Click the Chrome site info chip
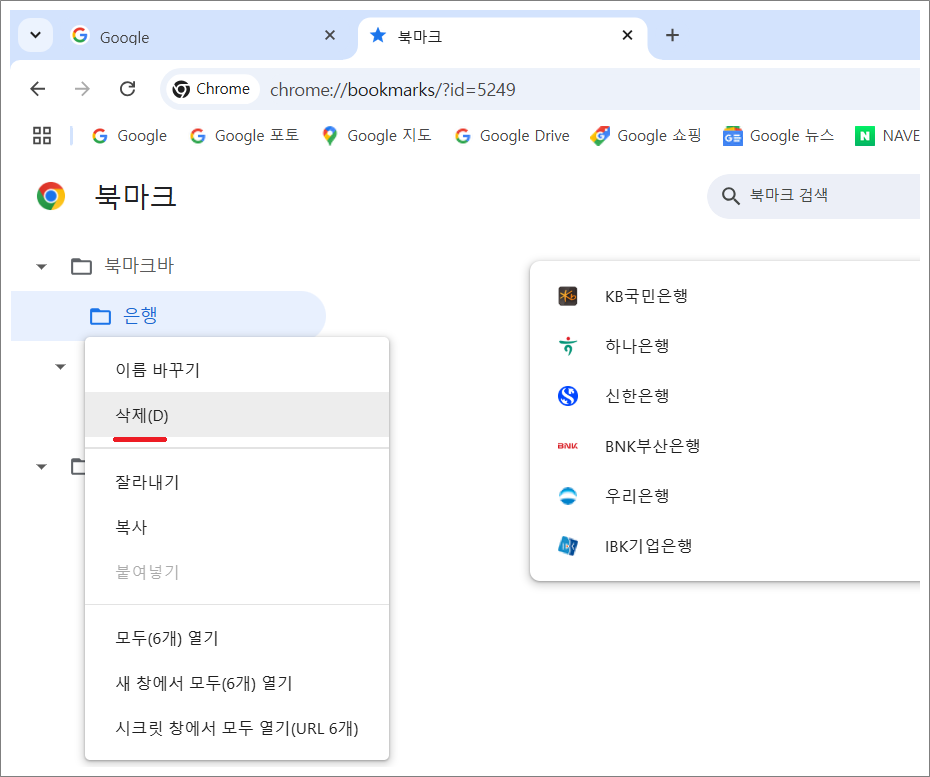 212,89
